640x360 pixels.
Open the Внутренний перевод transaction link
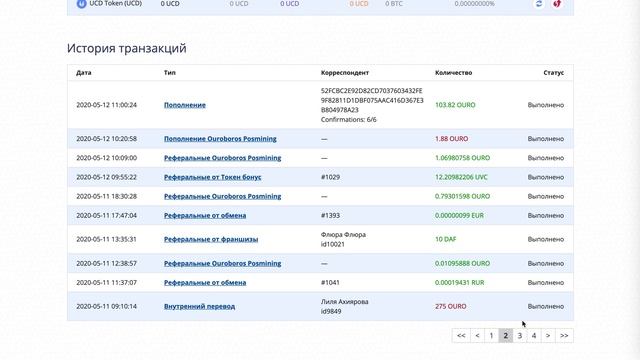coord(199,307)
